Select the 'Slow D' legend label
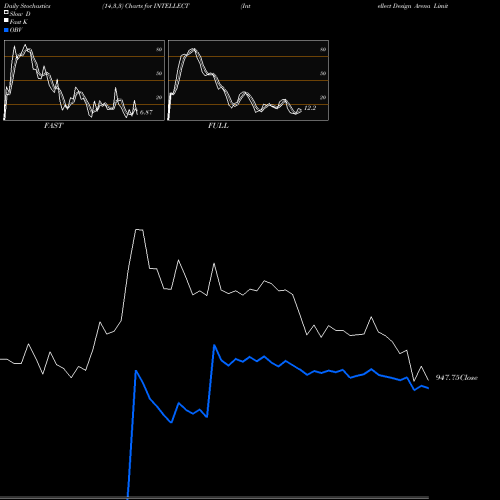The height and width of the screenshot is (500, 500). [20, 14]
